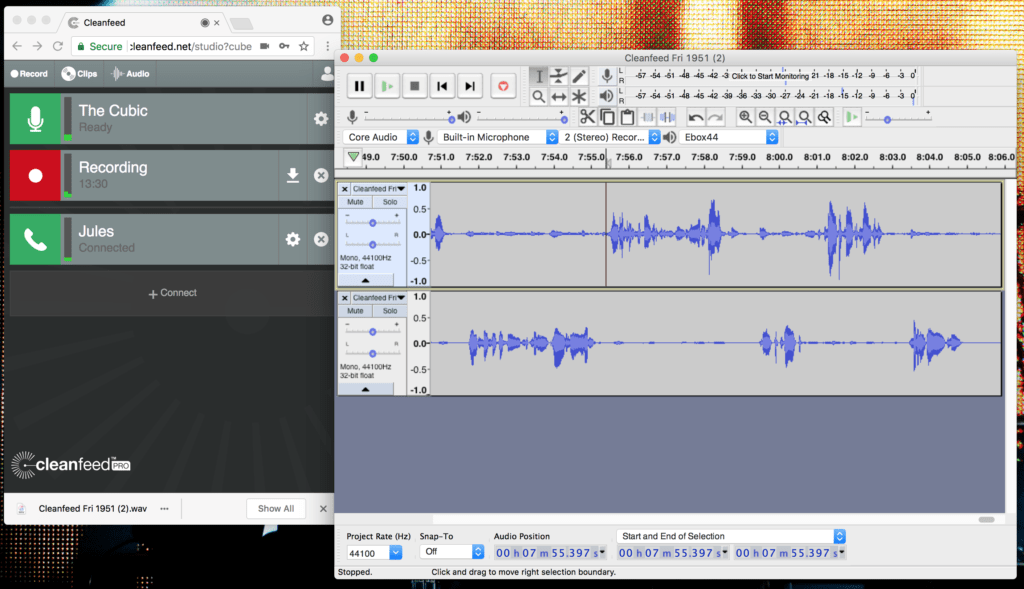1024x589 pixels.
Task: Open the Clips tab in Cleanfeed
Action: 80,74
